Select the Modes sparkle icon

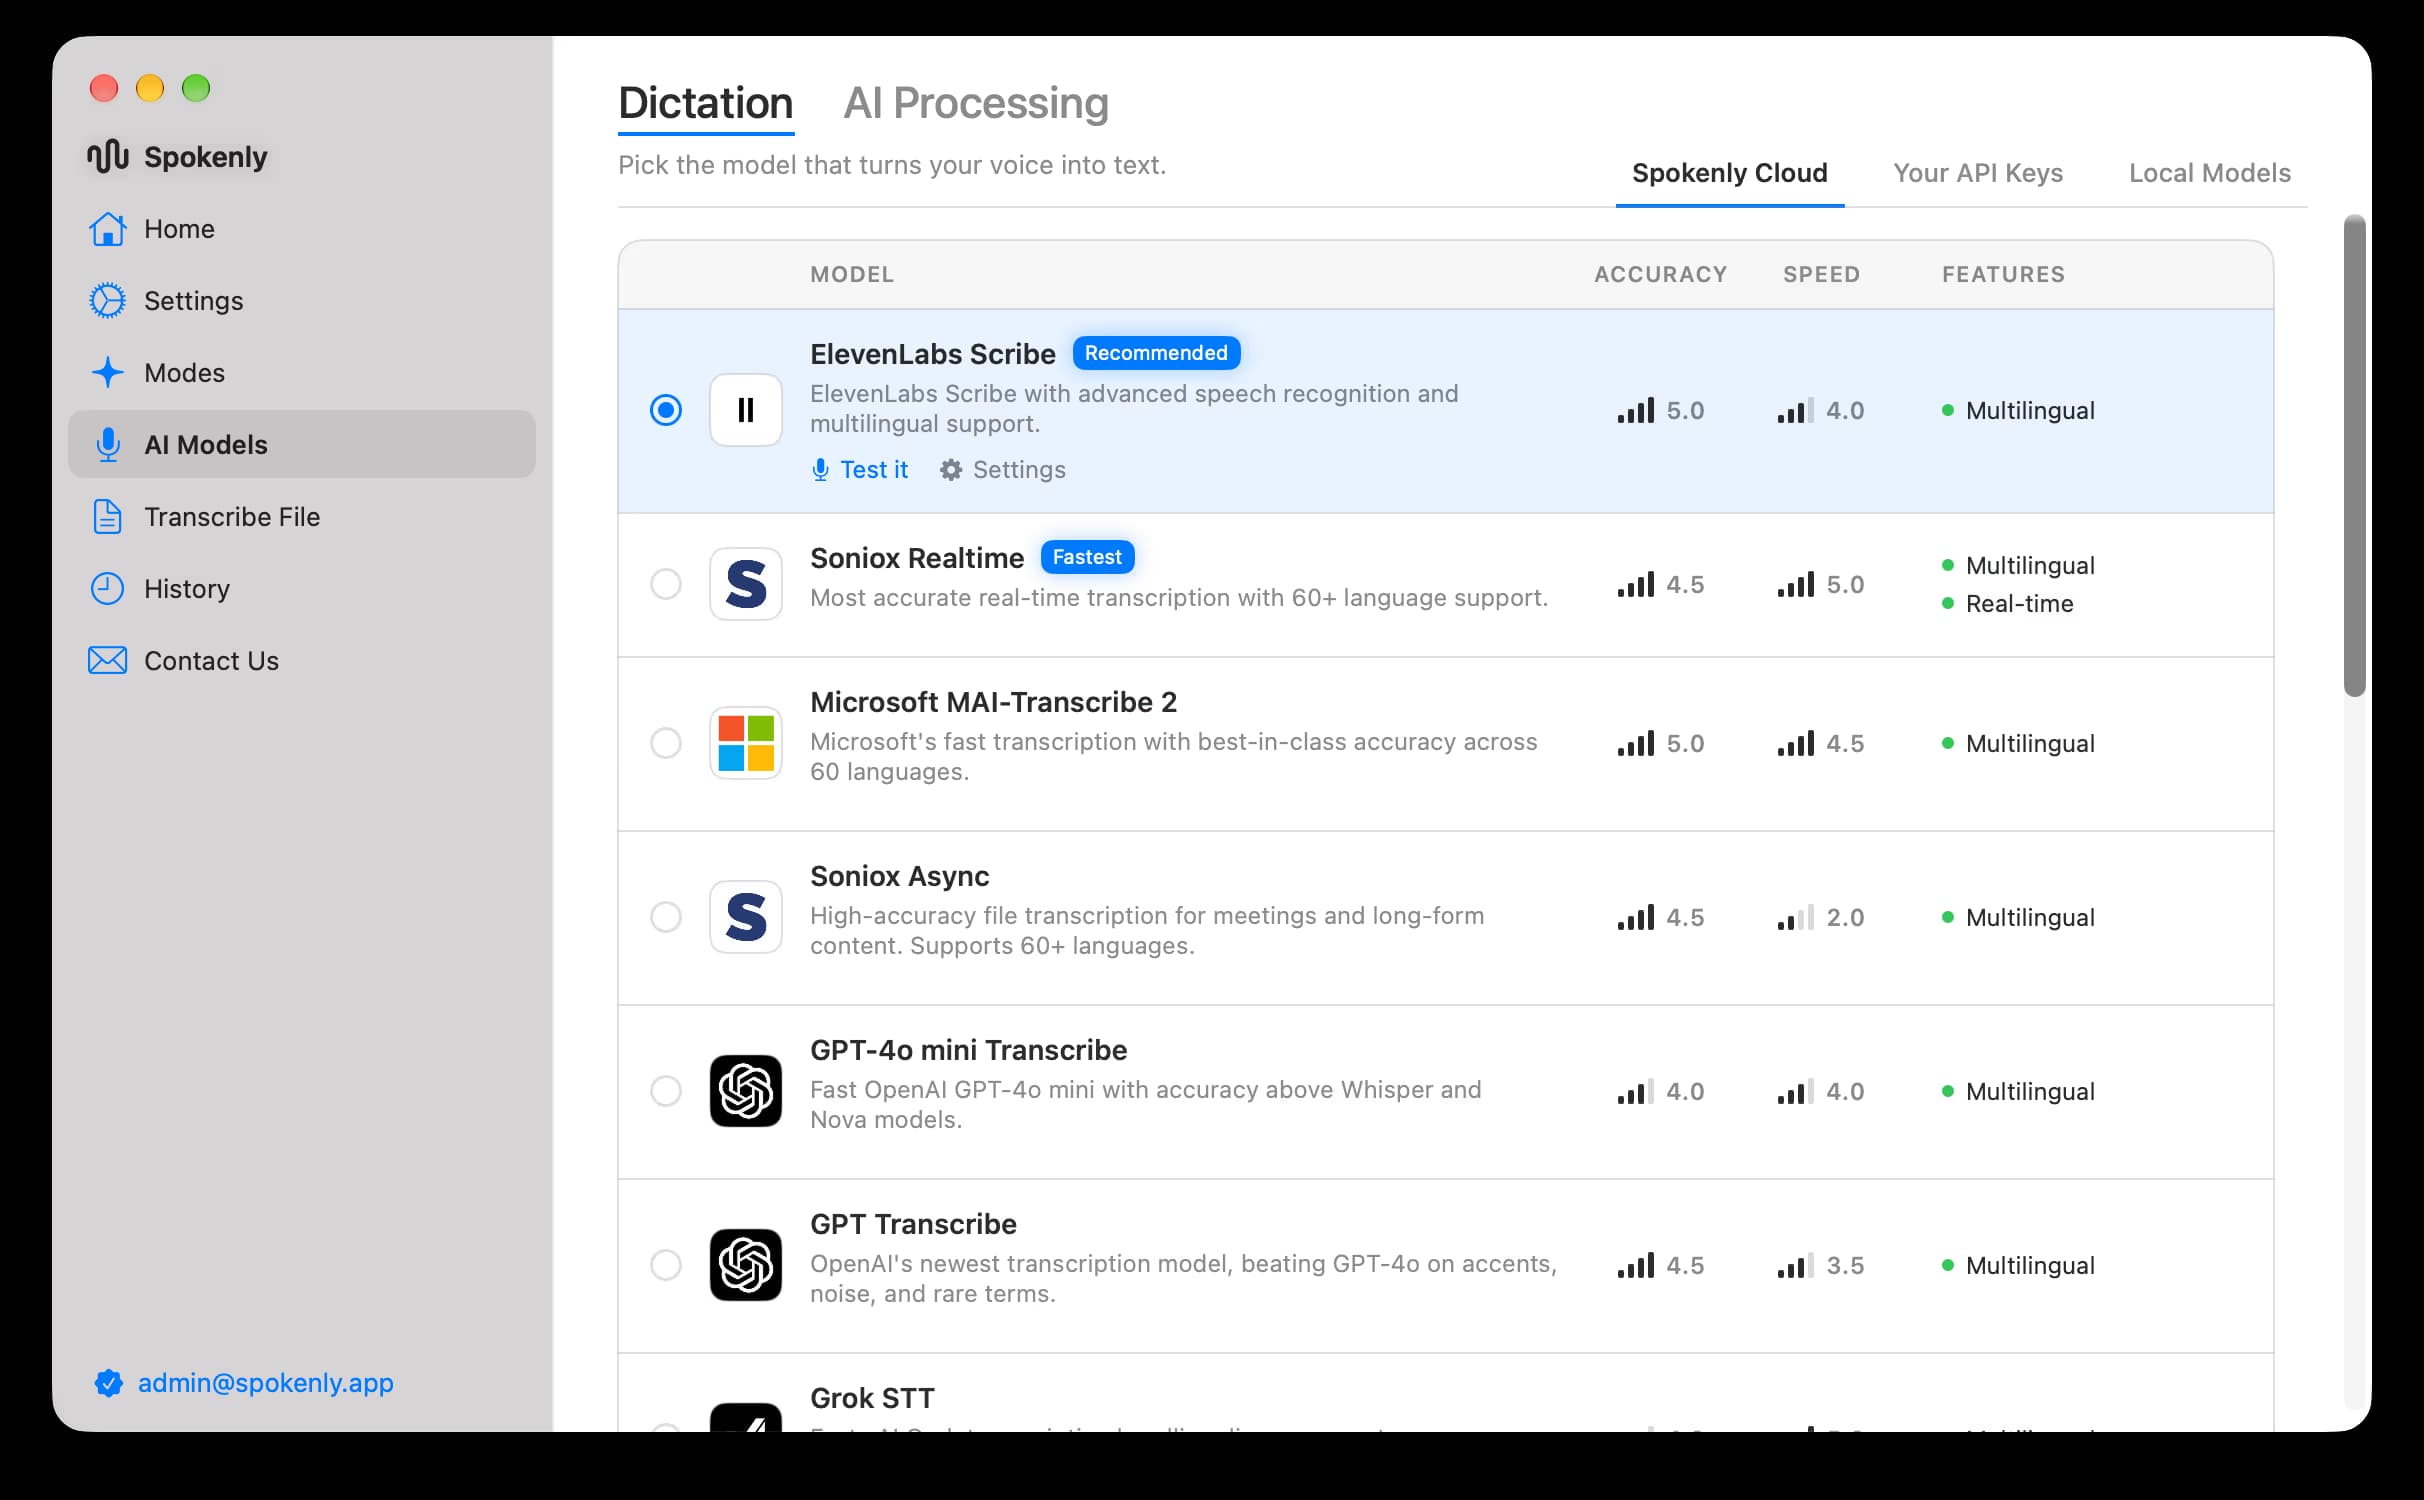(x=107, y=373)
